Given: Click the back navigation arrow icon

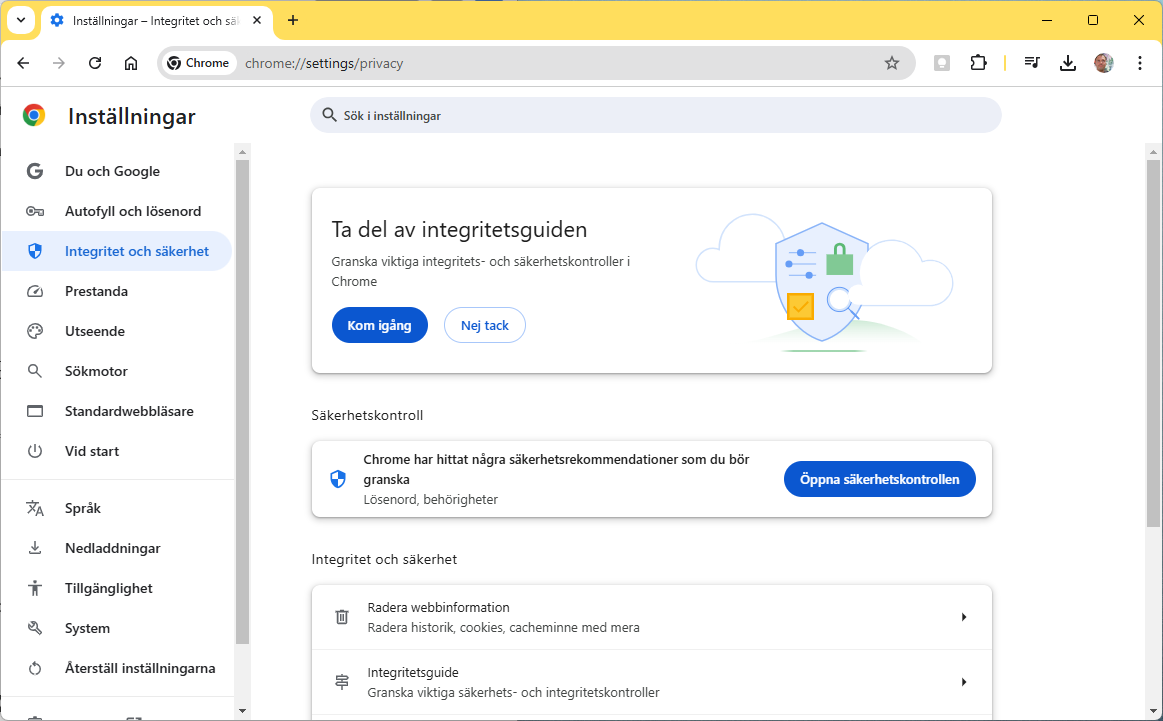Looking at the screenshot, I should click(23, 62).
